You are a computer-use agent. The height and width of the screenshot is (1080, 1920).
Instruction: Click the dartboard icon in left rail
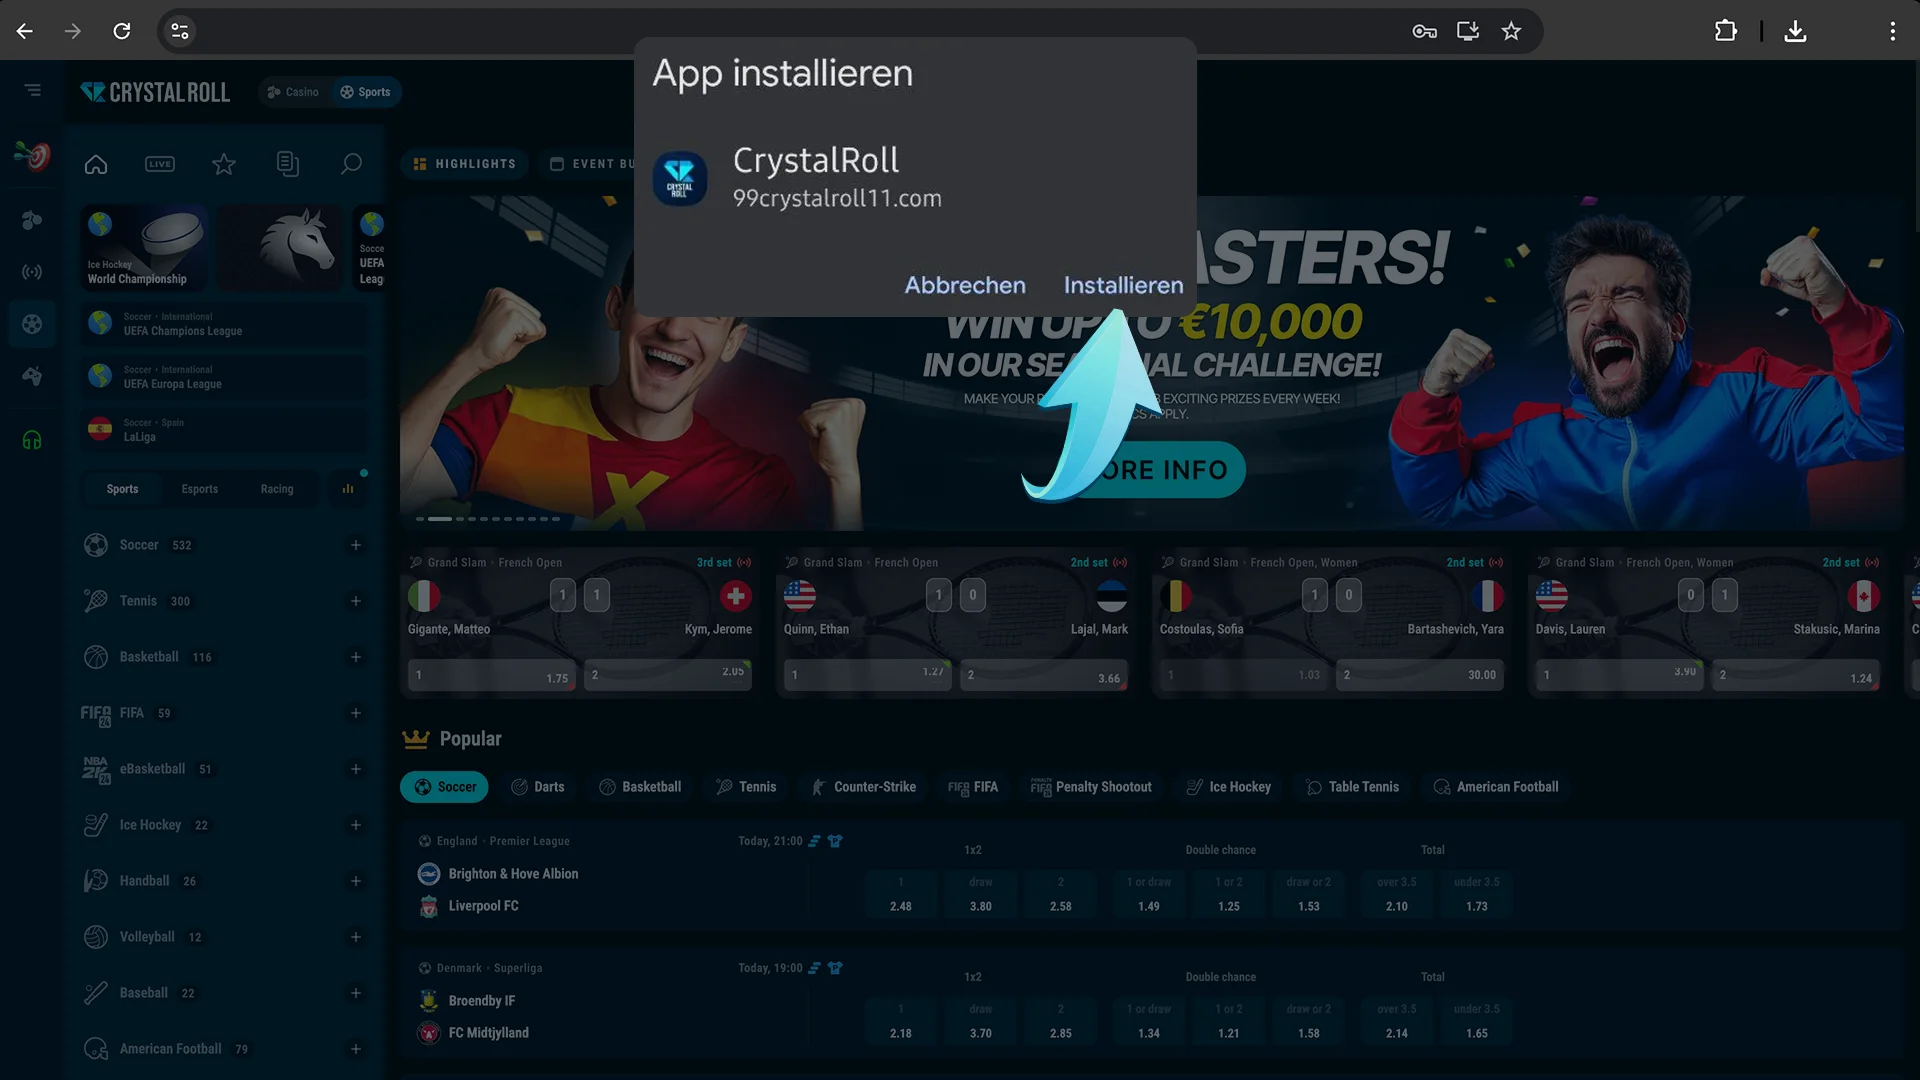click(32, 156)
